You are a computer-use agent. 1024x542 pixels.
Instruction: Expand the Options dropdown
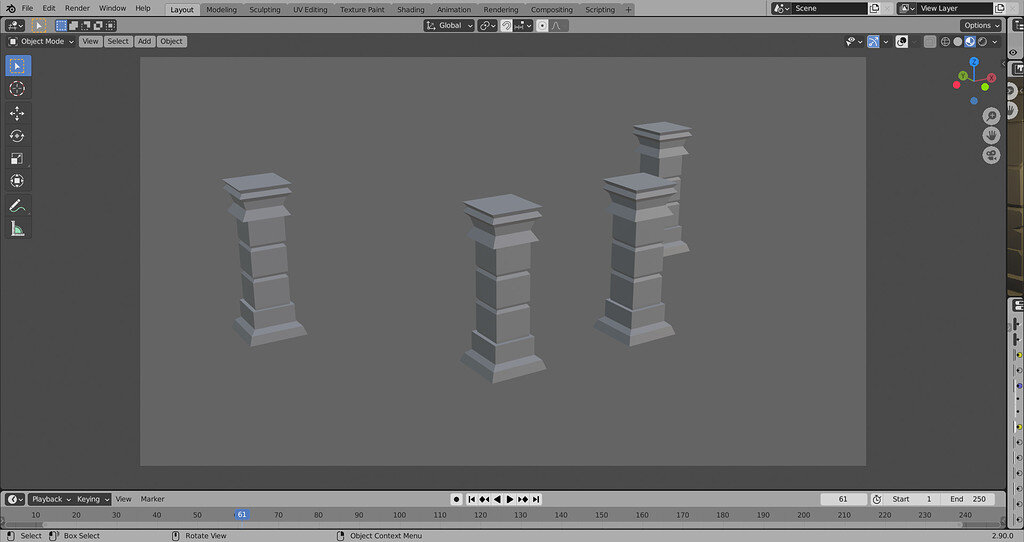pos(980,25)
